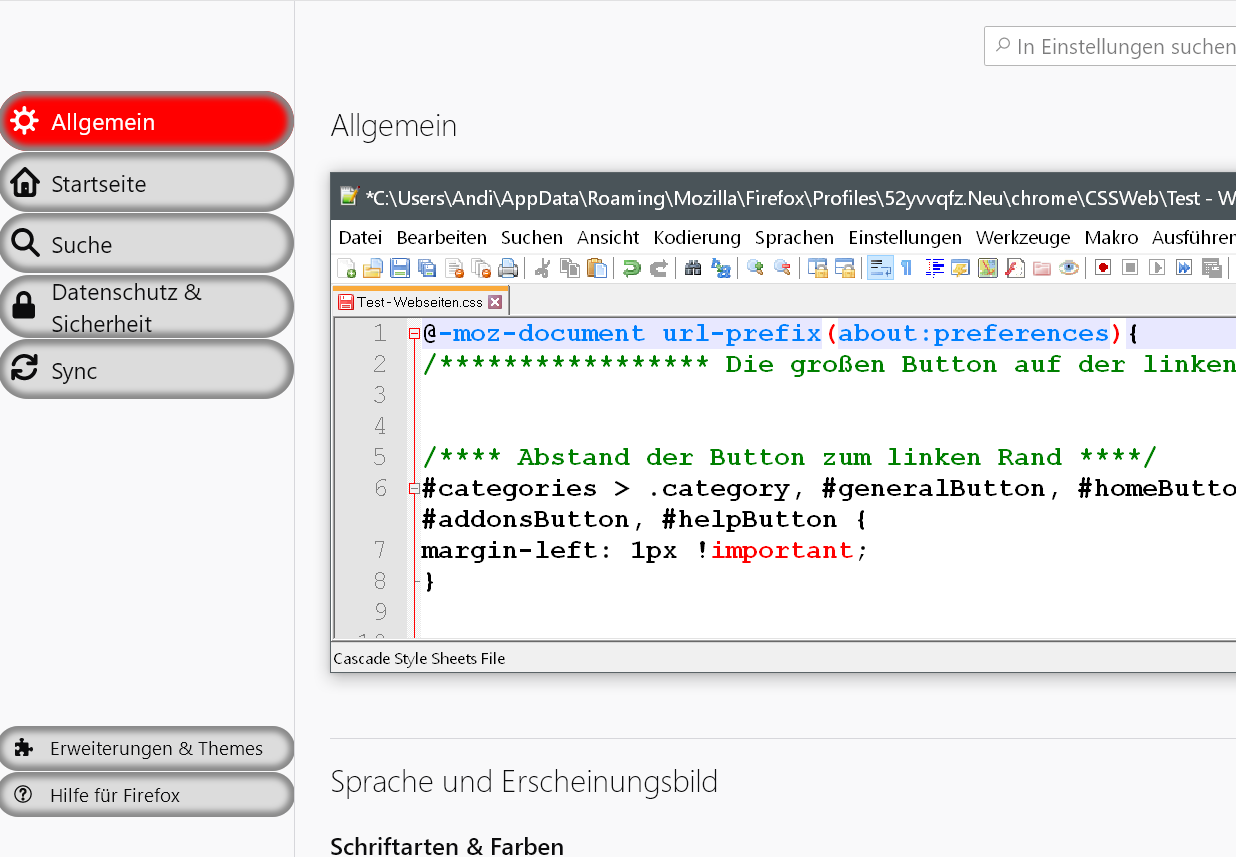Image resolution: width=1236 pixels, height=857 pixels.
Task: Open the Sync settings category
Action: coord(146,370)
